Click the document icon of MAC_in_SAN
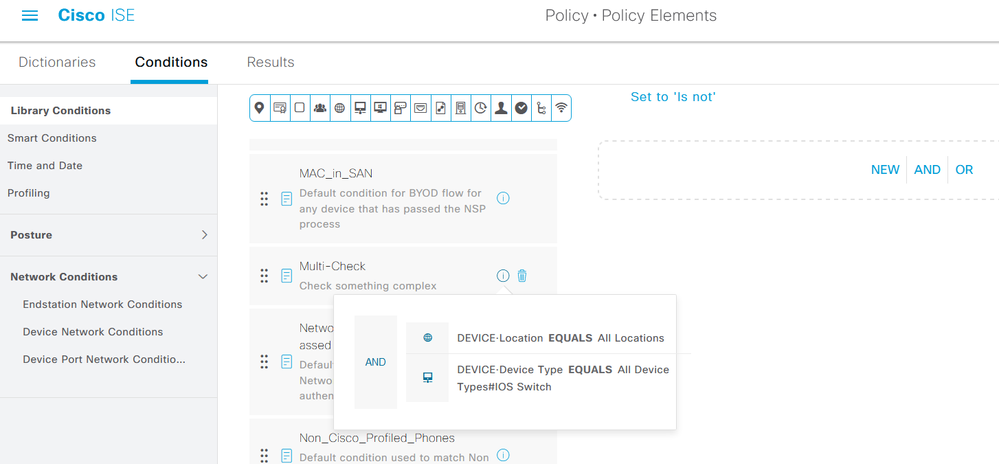This screenshot has width=999, height=464. [x=287, y=198]
